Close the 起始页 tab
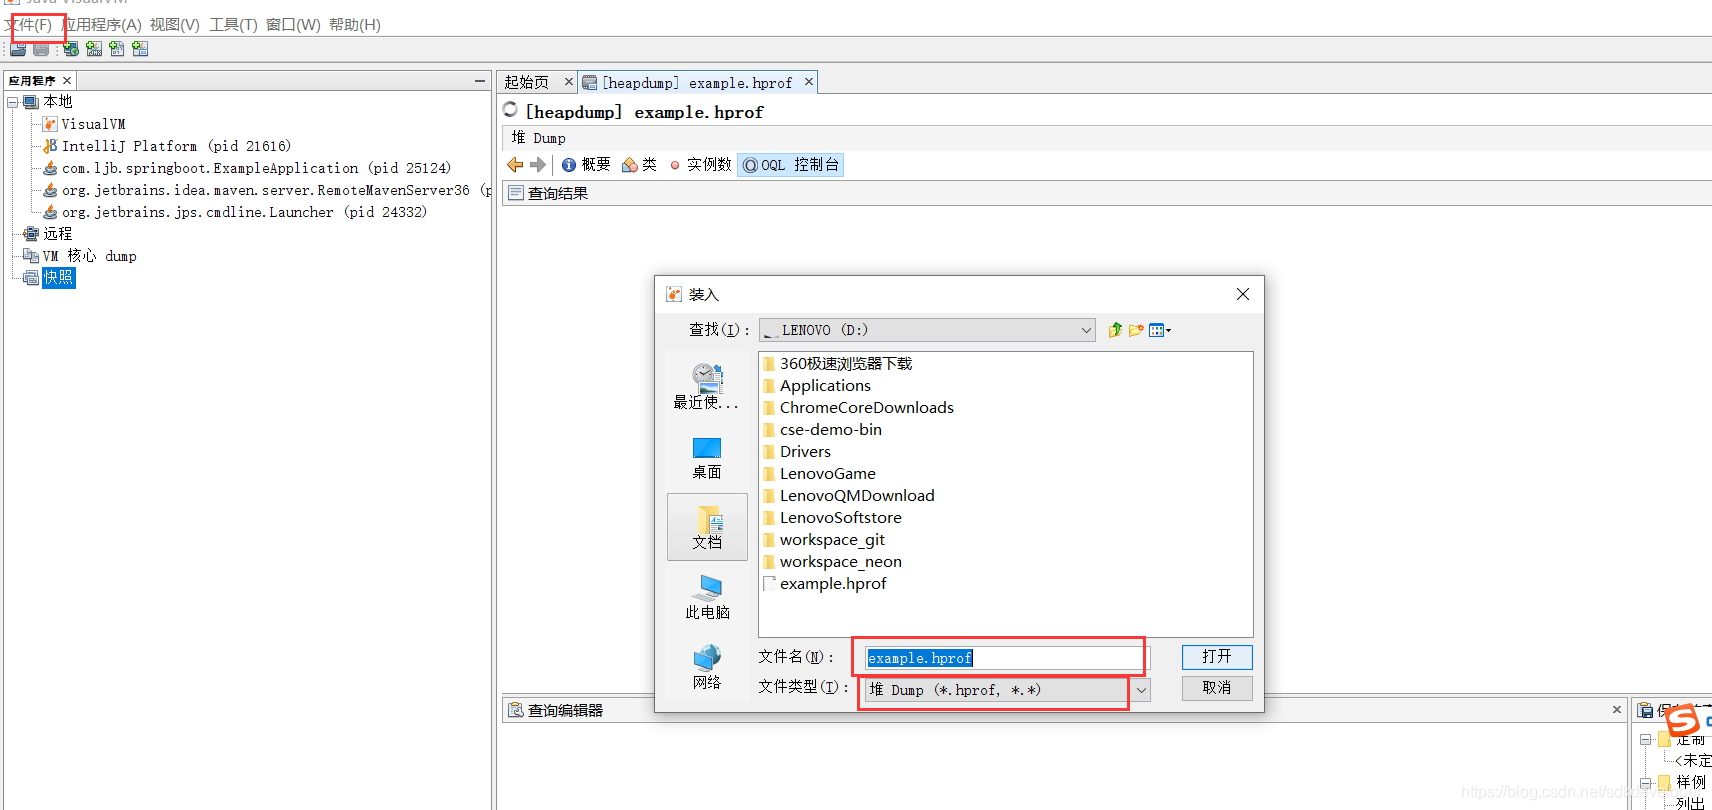The image size is (1712, 810). click(569, 82)
